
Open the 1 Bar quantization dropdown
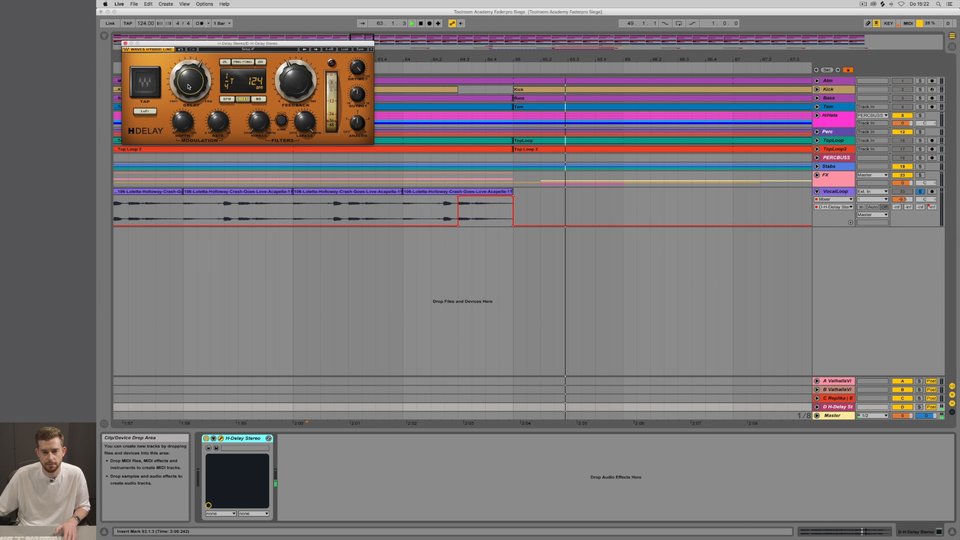222,23
